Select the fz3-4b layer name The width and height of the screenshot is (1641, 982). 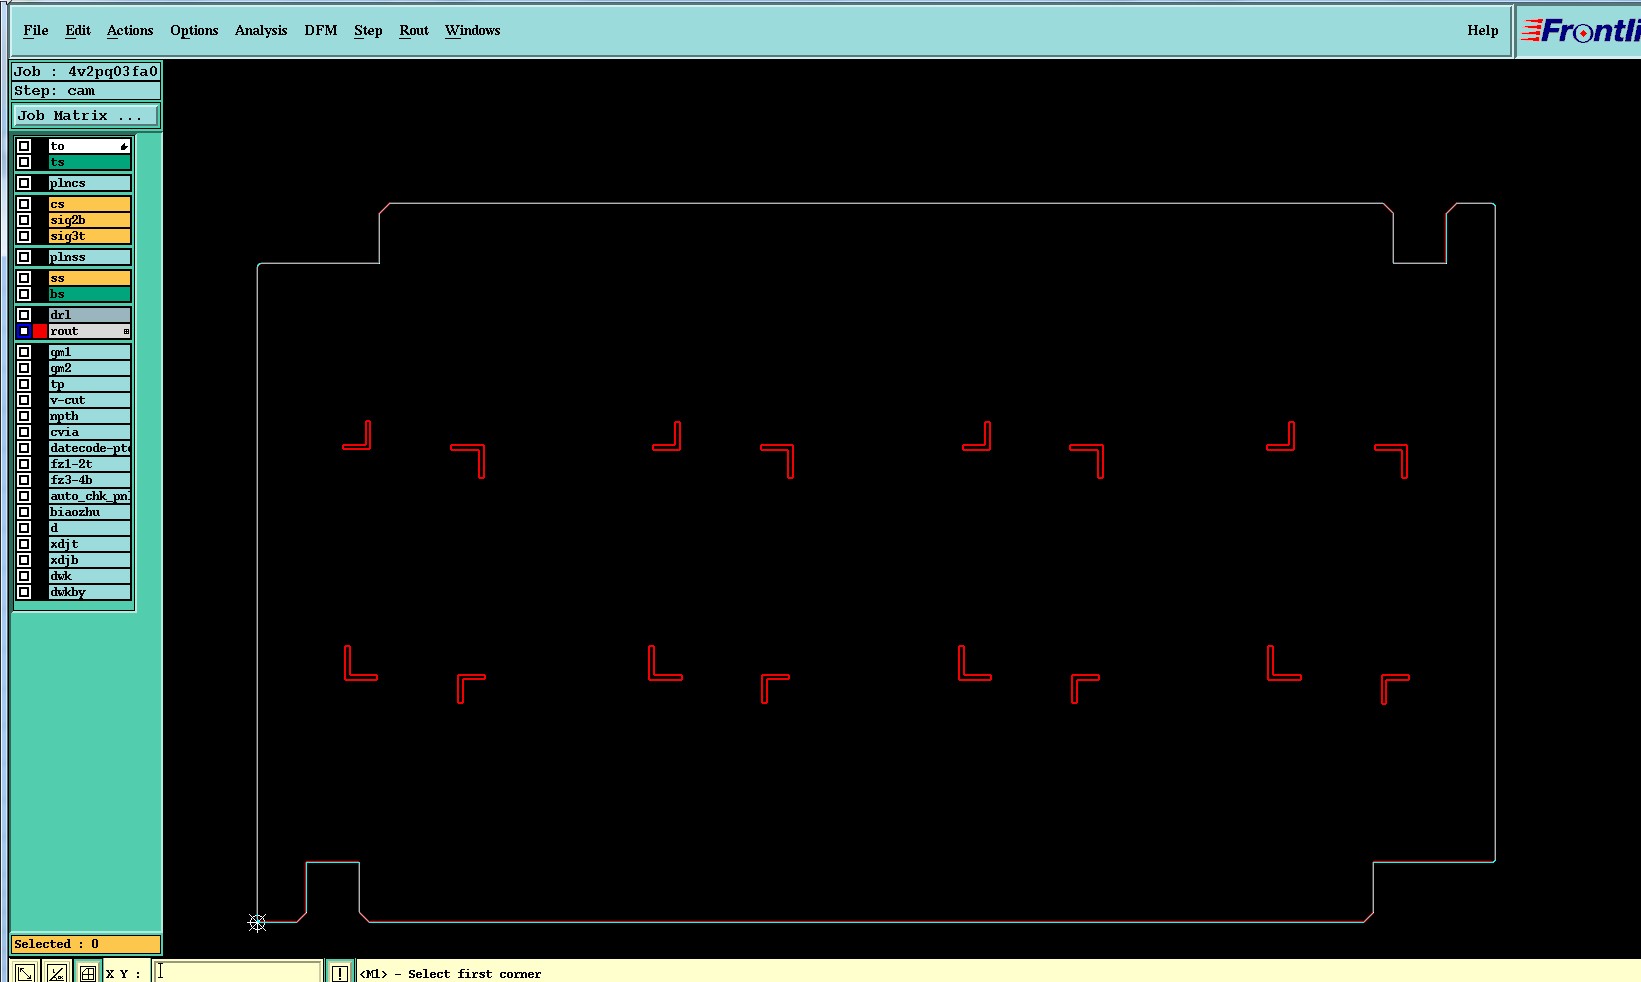point(90,480)
